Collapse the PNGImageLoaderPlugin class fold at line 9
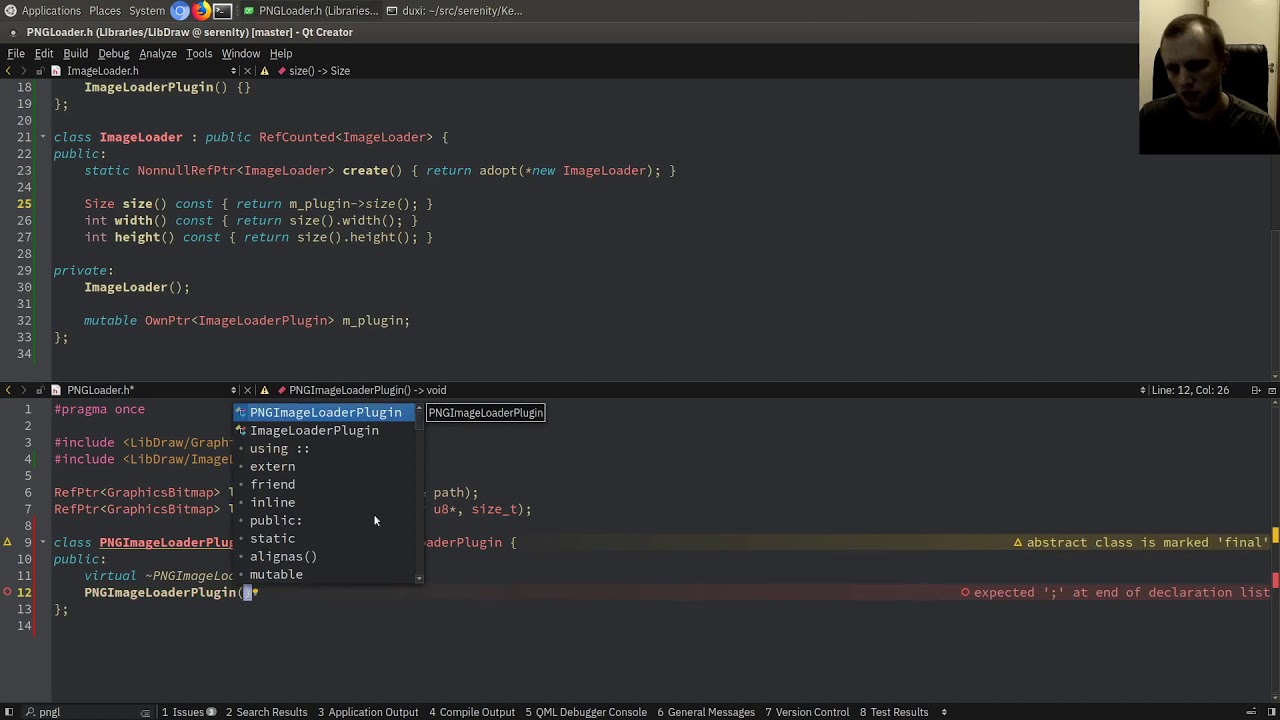Image resolution: width=1280 pixels, height=720 pixels. 42,542
